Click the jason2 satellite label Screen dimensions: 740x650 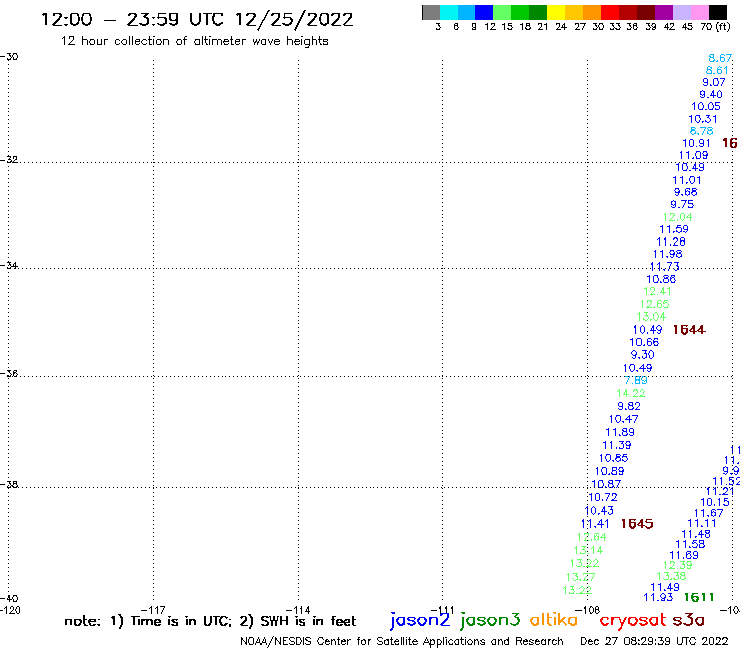click(420, 620)
